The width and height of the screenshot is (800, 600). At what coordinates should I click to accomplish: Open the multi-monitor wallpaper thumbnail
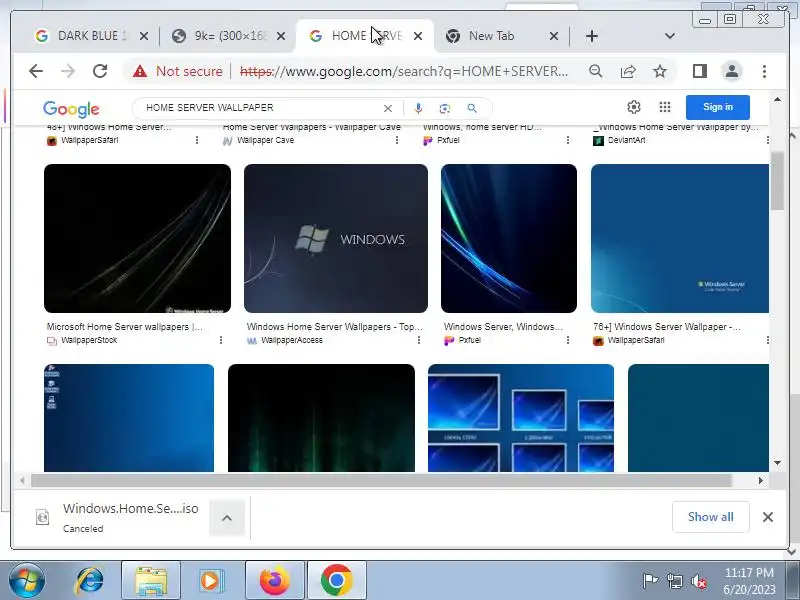click(521, 418)
